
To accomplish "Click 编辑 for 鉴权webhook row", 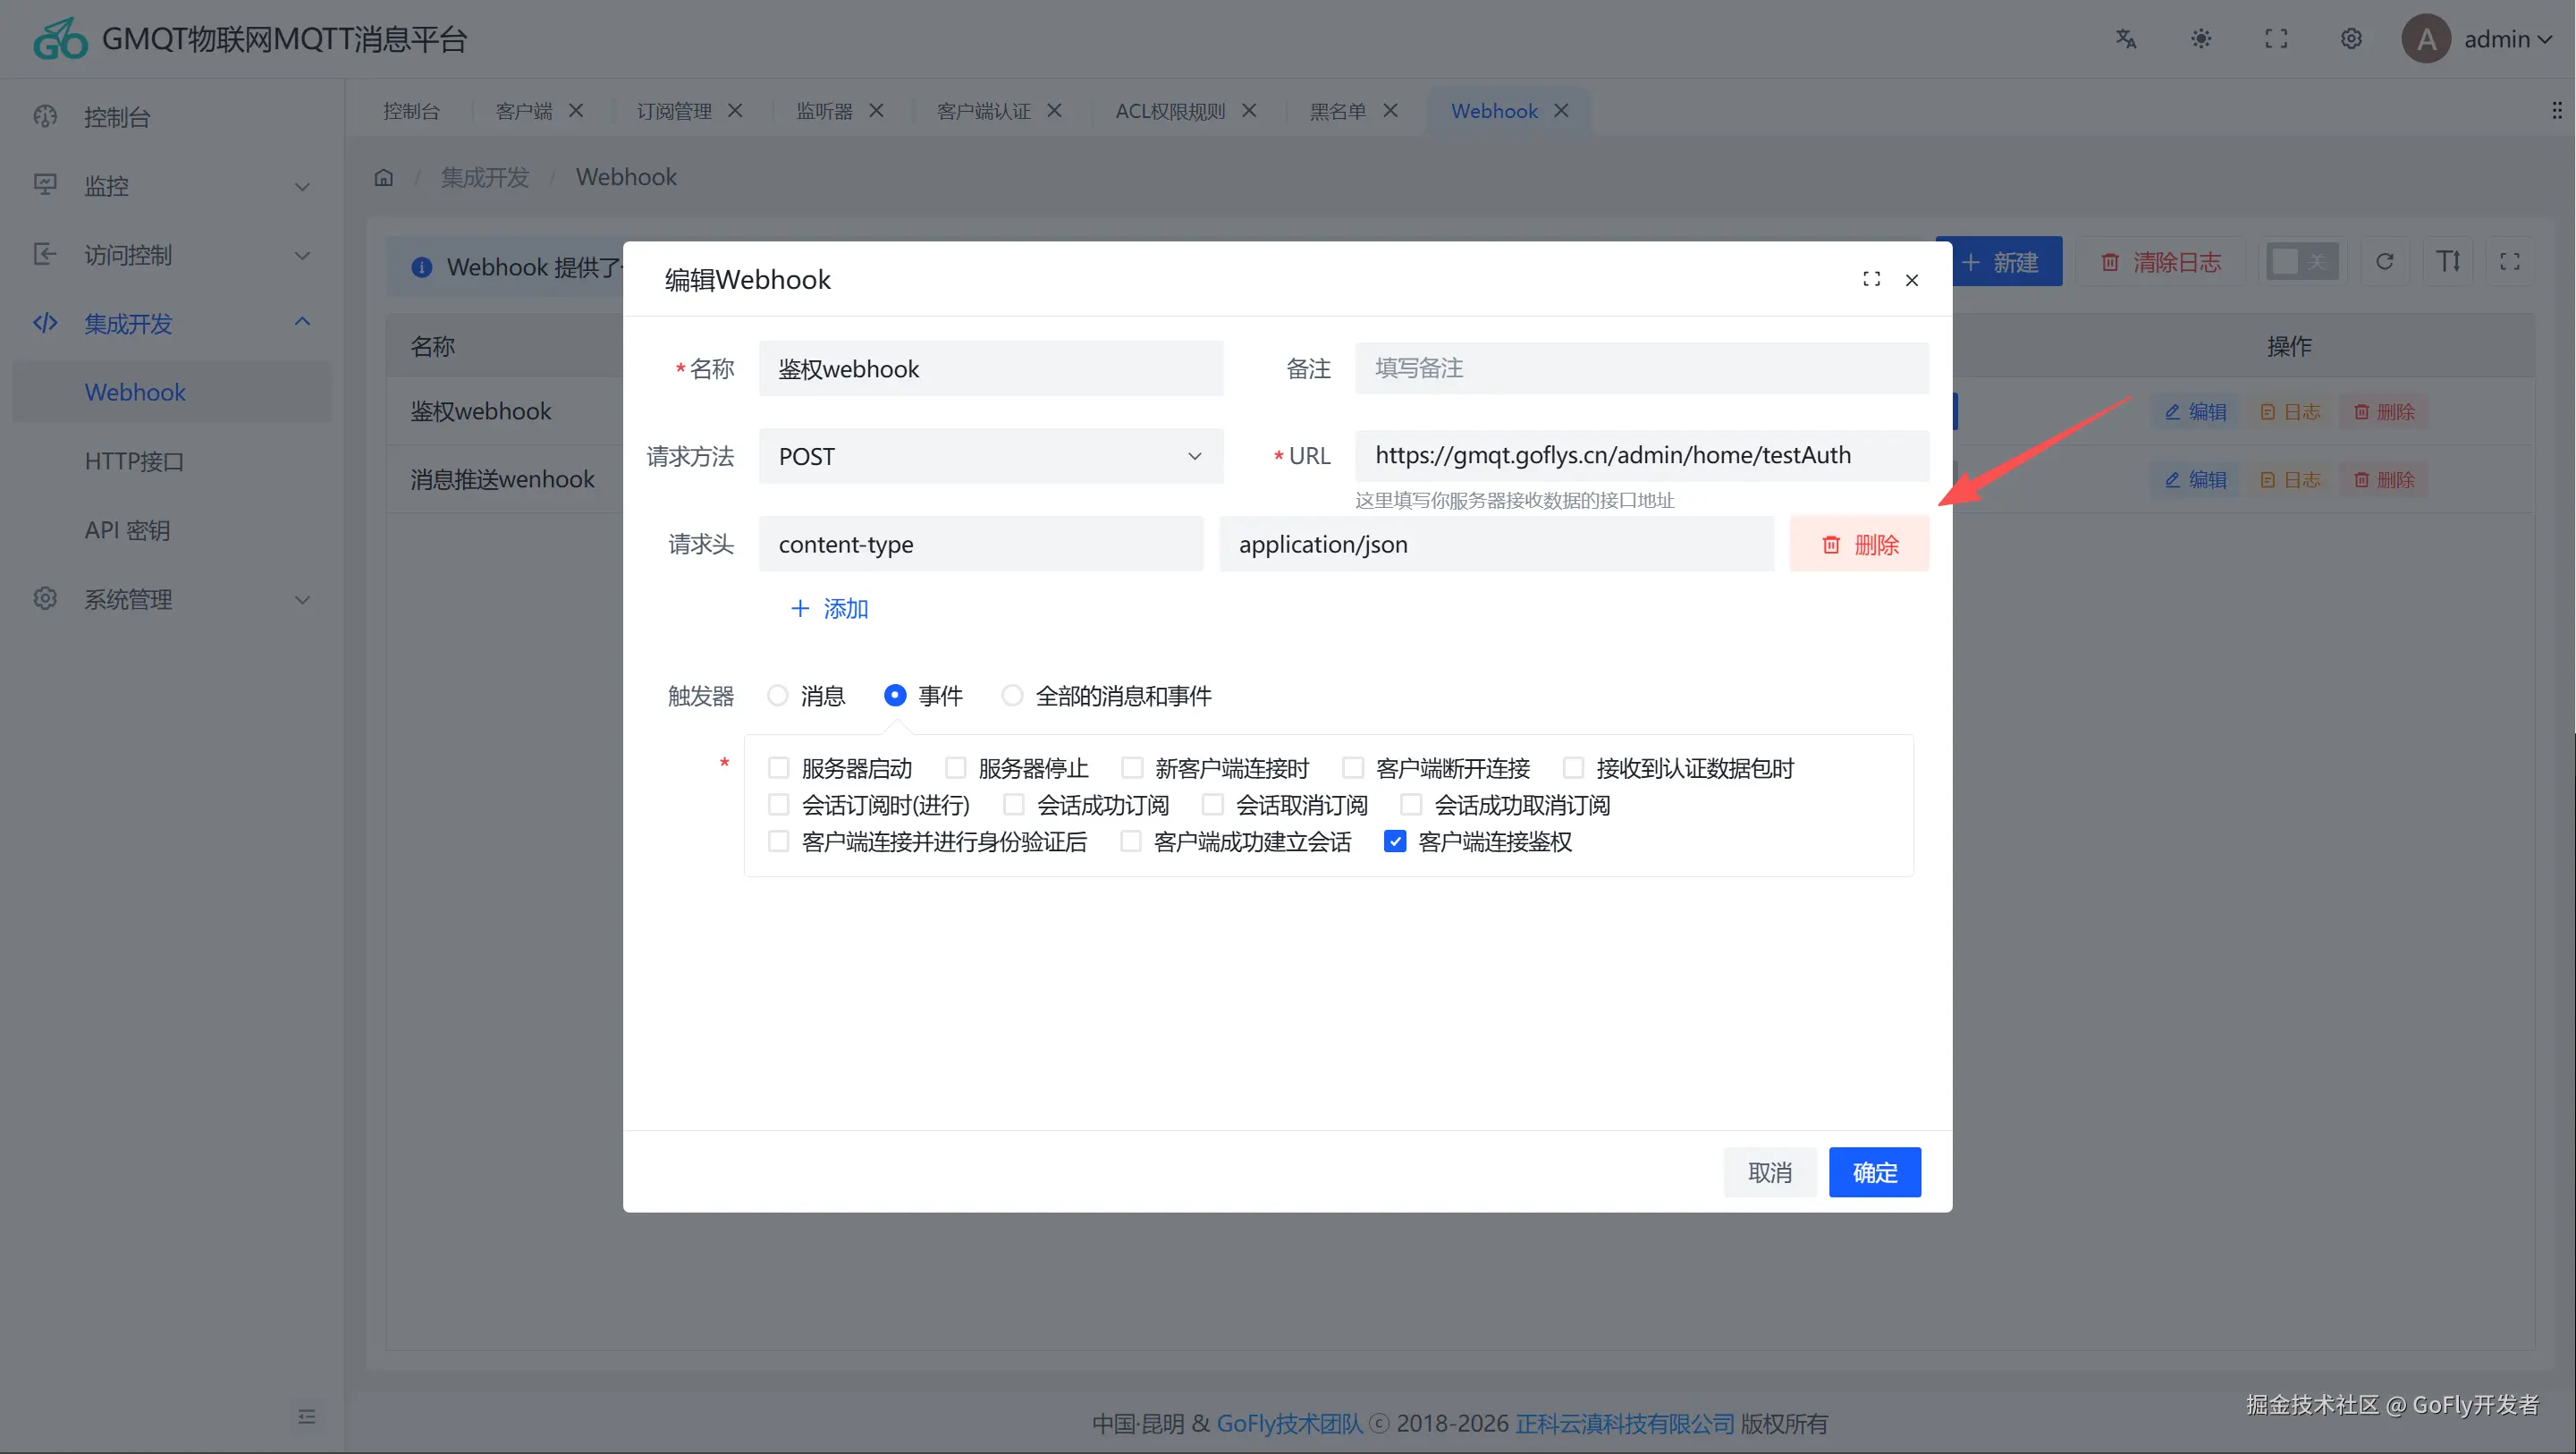I will pos(2196,412).
